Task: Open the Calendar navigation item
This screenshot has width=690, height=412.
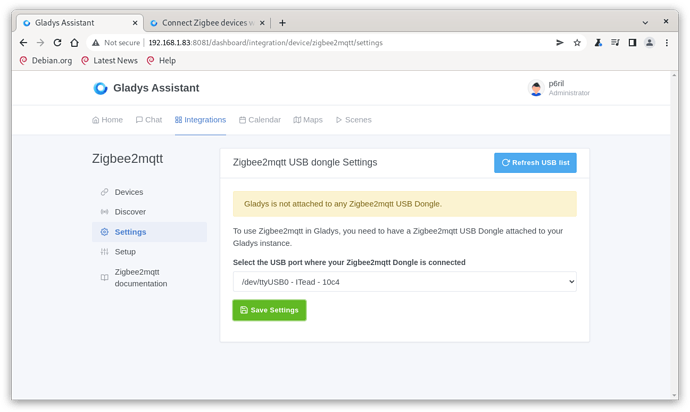Action: [x=260, y=120]
